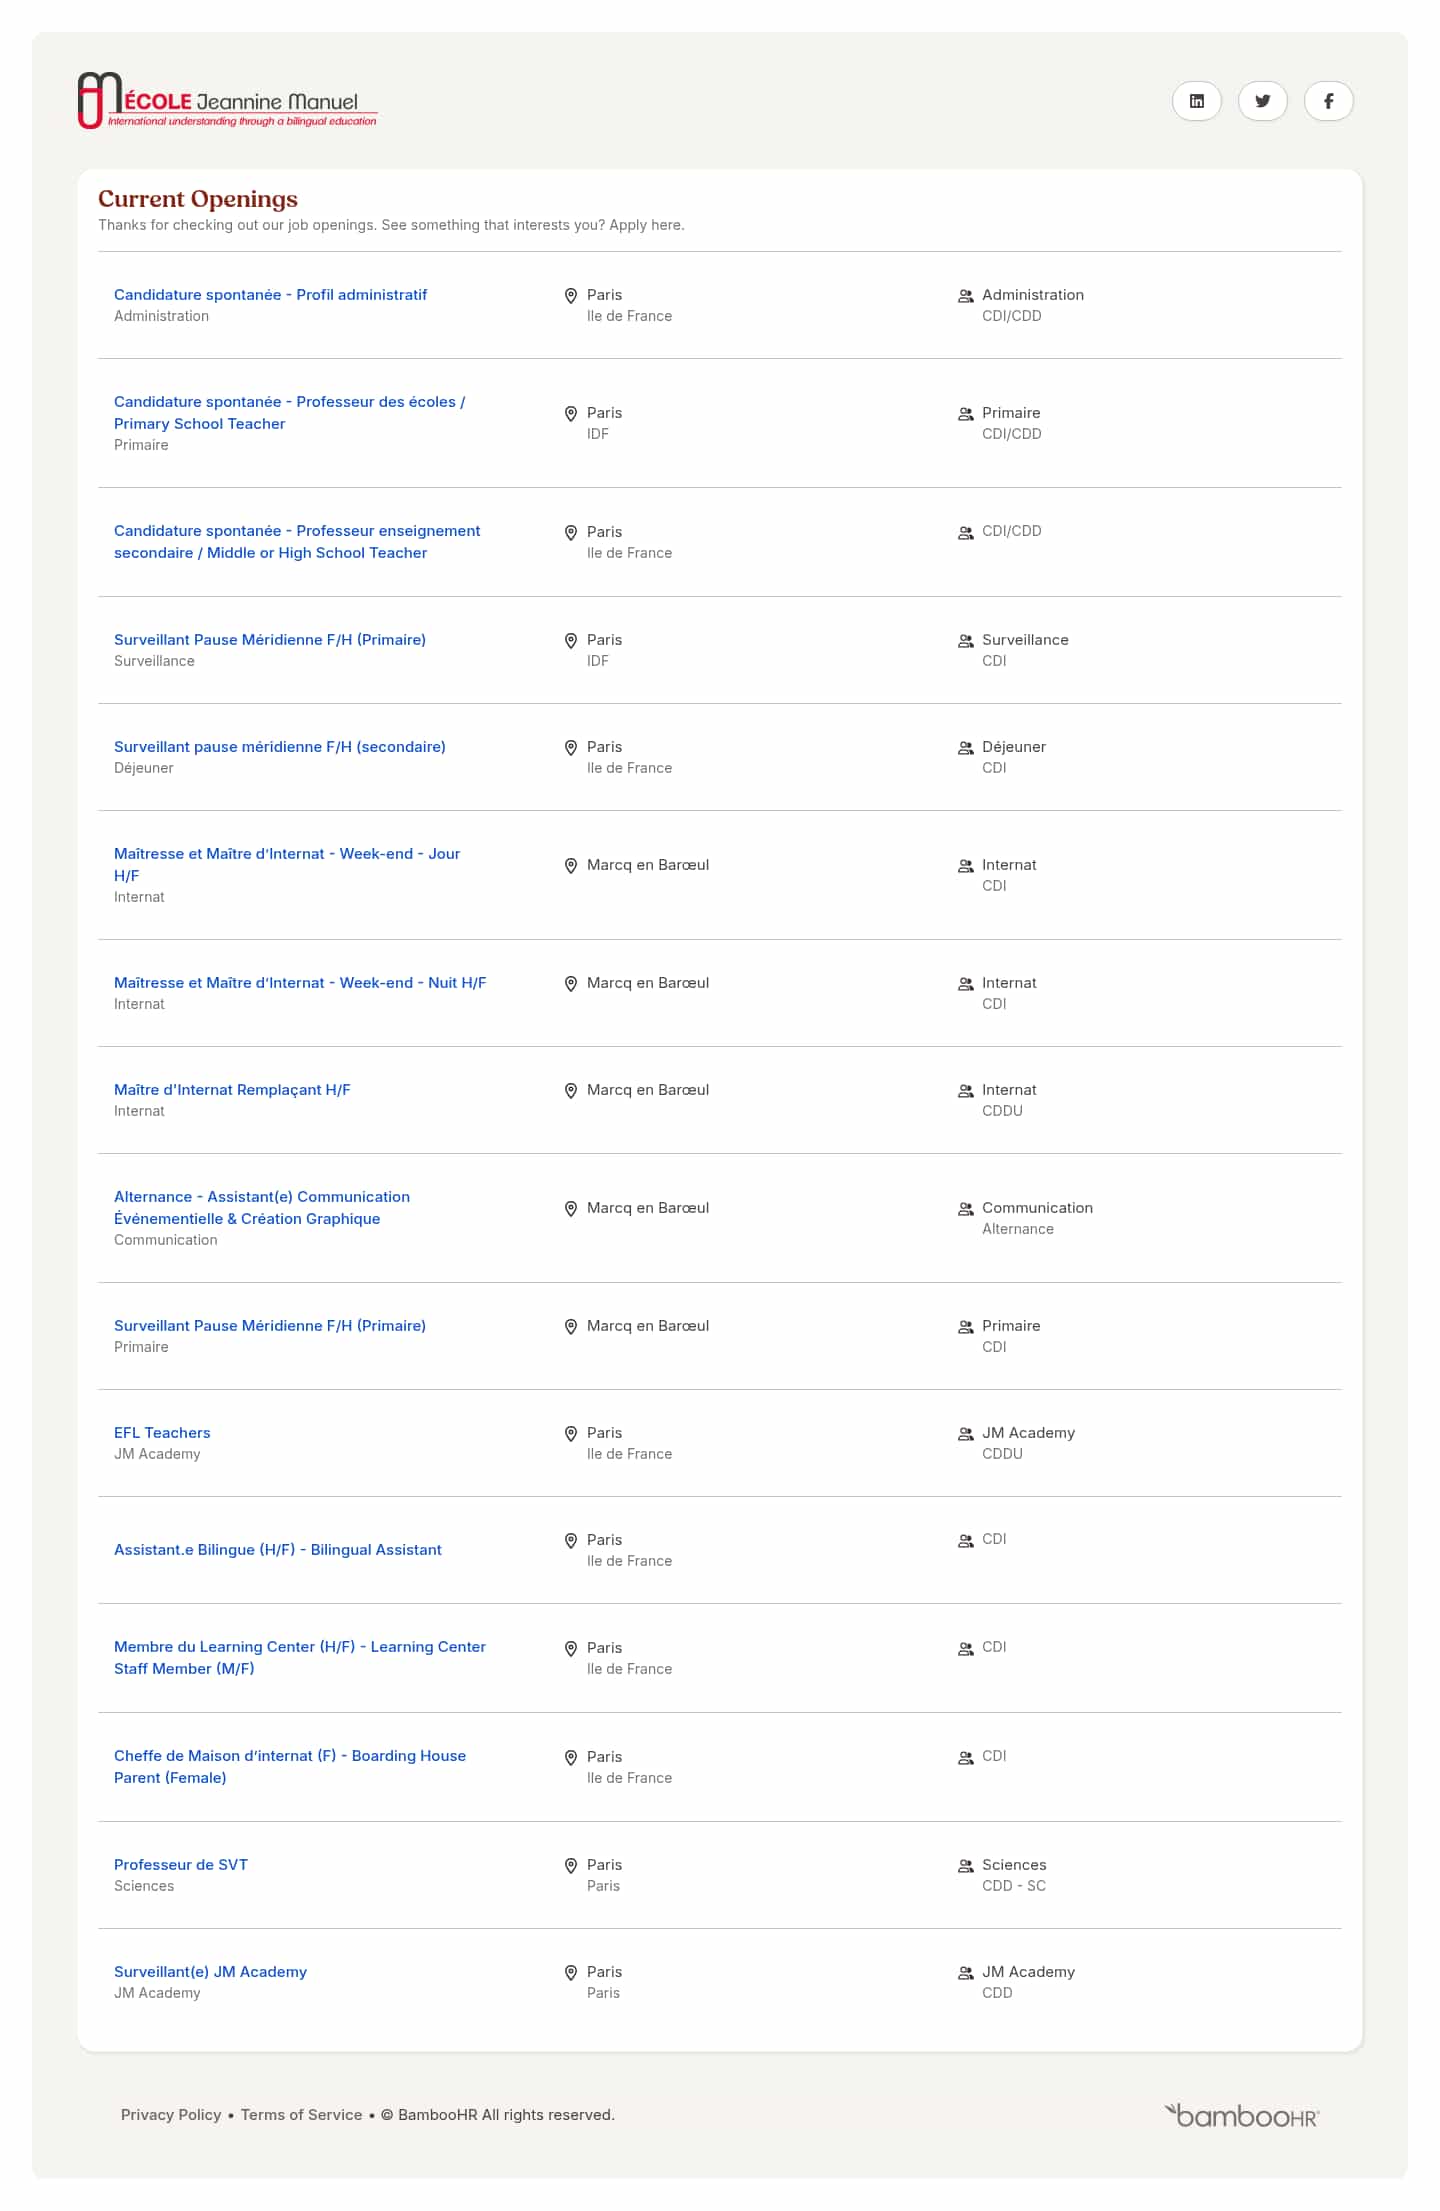Screen dimensions: 1440x2211
Task: Open the Professeur de SVT opening
Action: point(181,1865)
